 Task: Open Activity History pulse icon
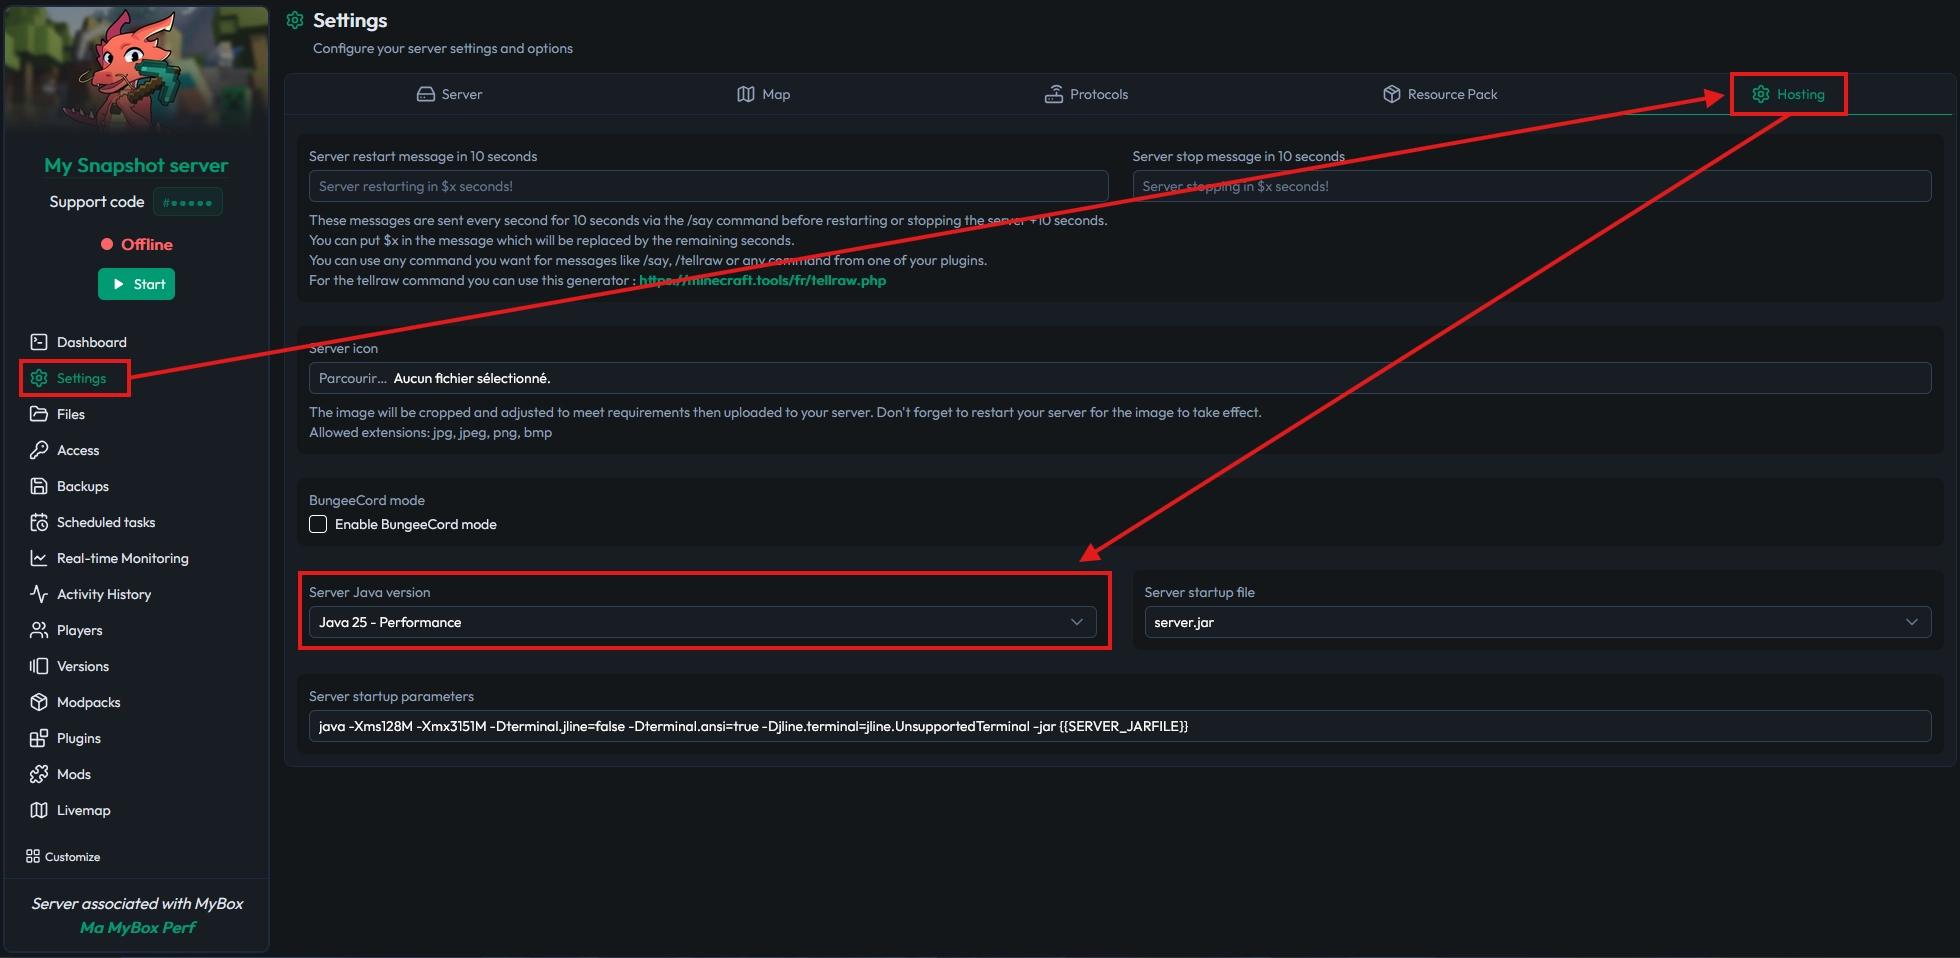(39, 594)
